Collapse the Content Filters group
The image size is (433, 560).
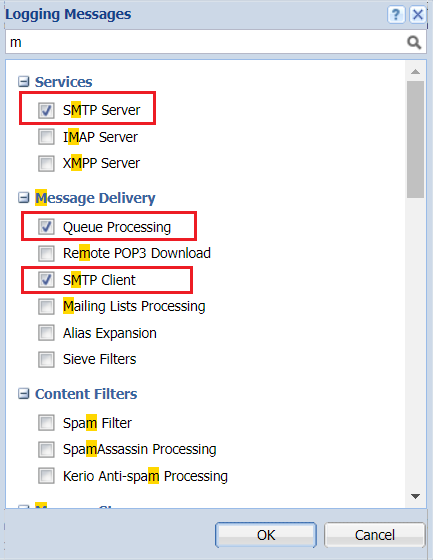[x=24, y=394]
